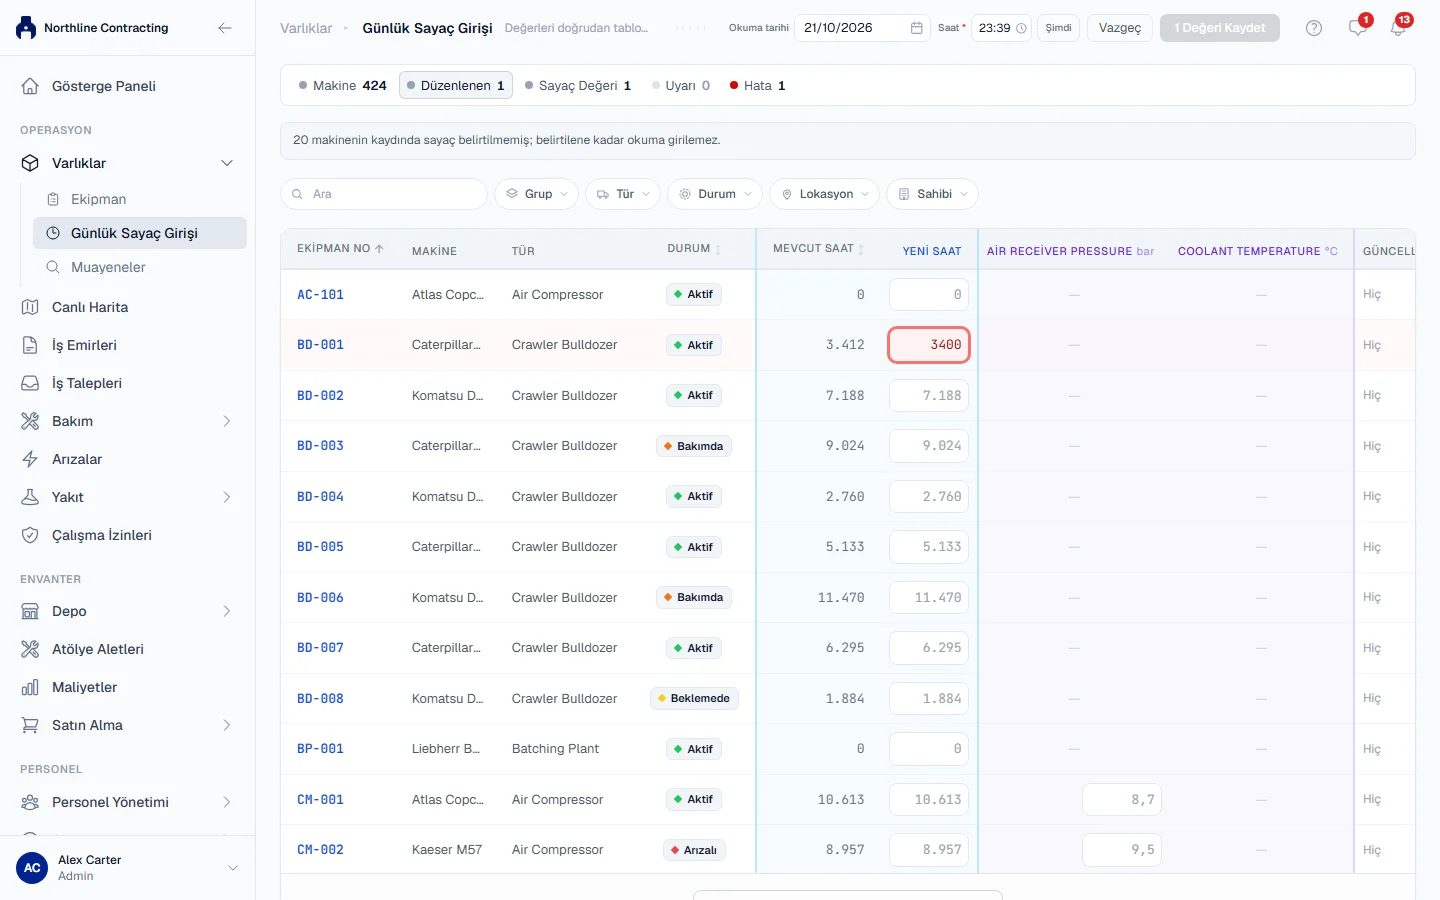The image size is (1440, 900).
Task: Open the Grup filter dropdown
Action: click(536, 194)
